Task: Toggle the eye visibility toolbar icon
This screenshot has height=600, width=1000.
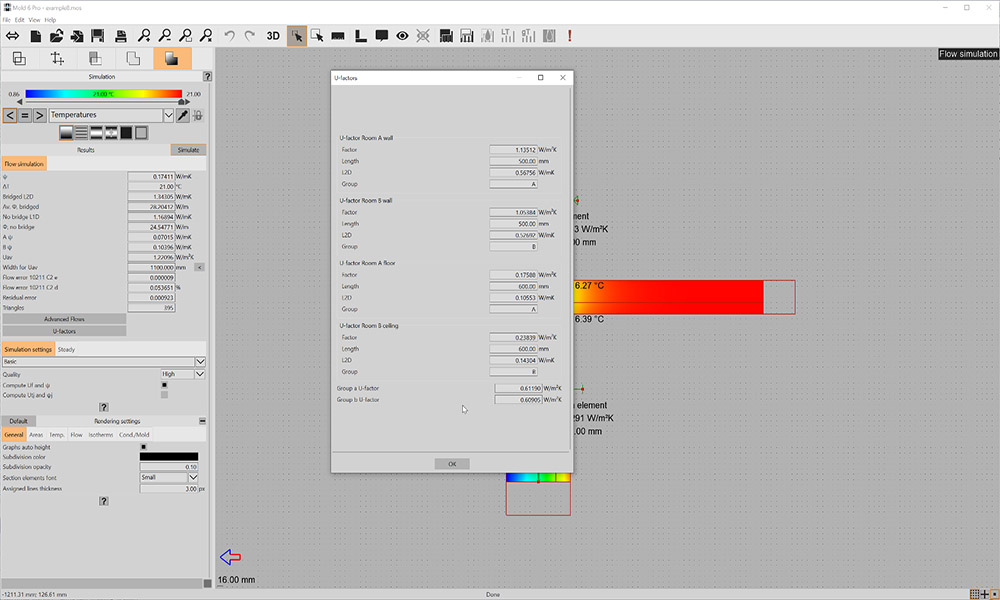Action: tap(402, 36)
